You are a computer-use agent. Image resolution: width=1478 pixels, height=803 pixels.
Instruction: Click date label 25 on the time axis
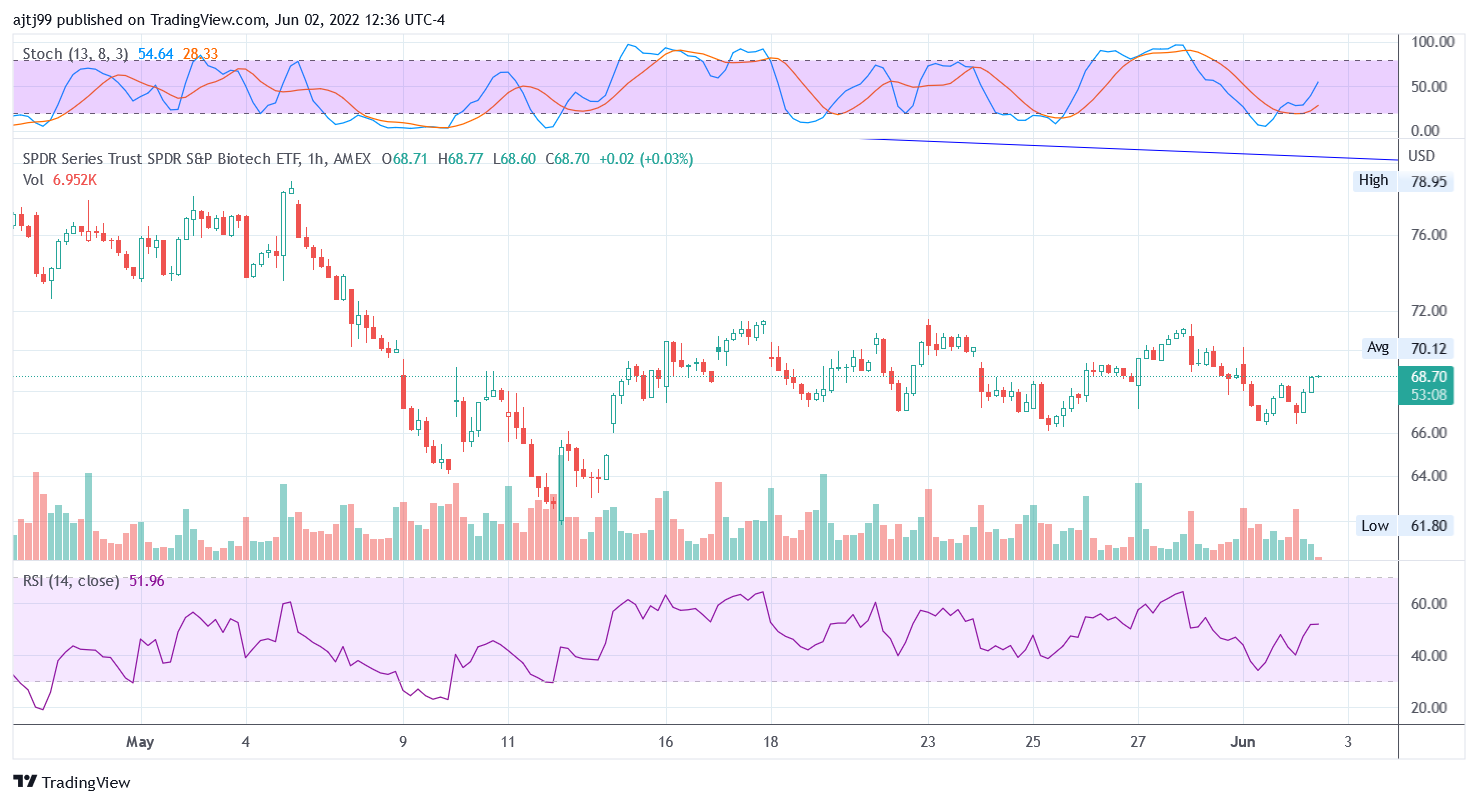[1033, 742]
